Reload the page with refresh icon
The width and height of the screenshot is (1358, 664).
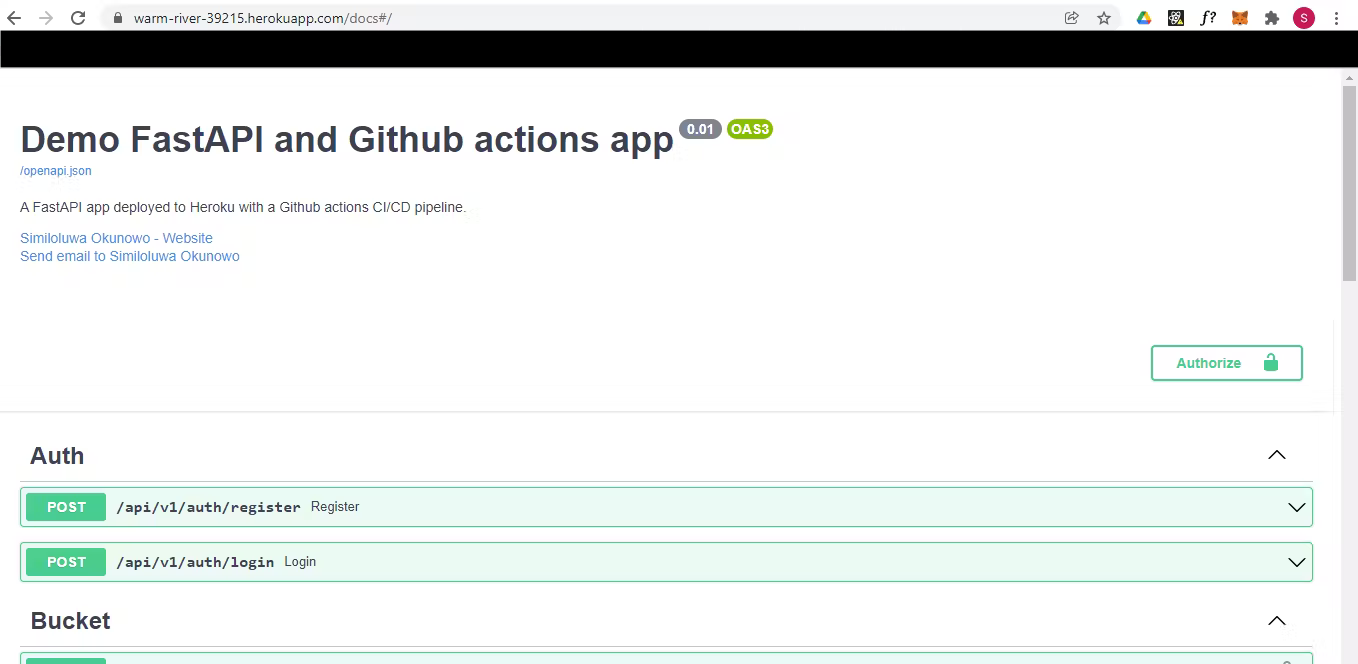click(78, 18)
